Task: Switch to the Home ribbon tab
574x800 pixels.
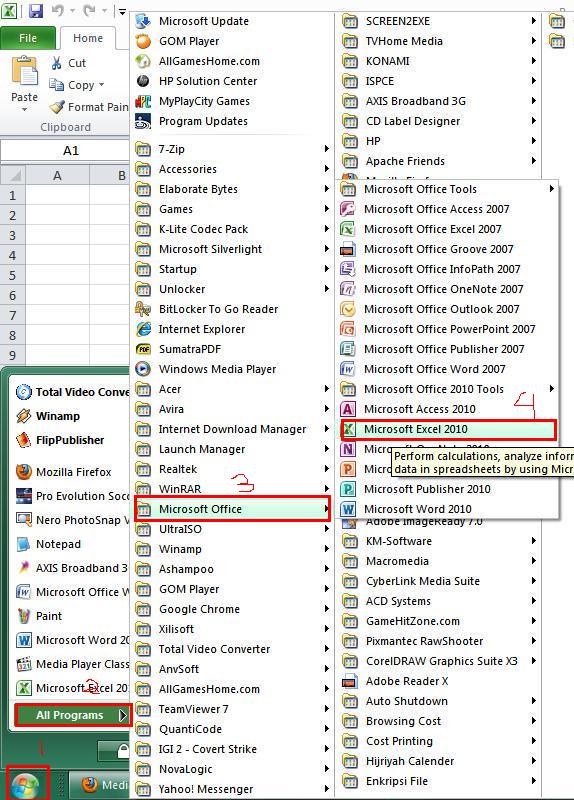Action: point(88,38)
